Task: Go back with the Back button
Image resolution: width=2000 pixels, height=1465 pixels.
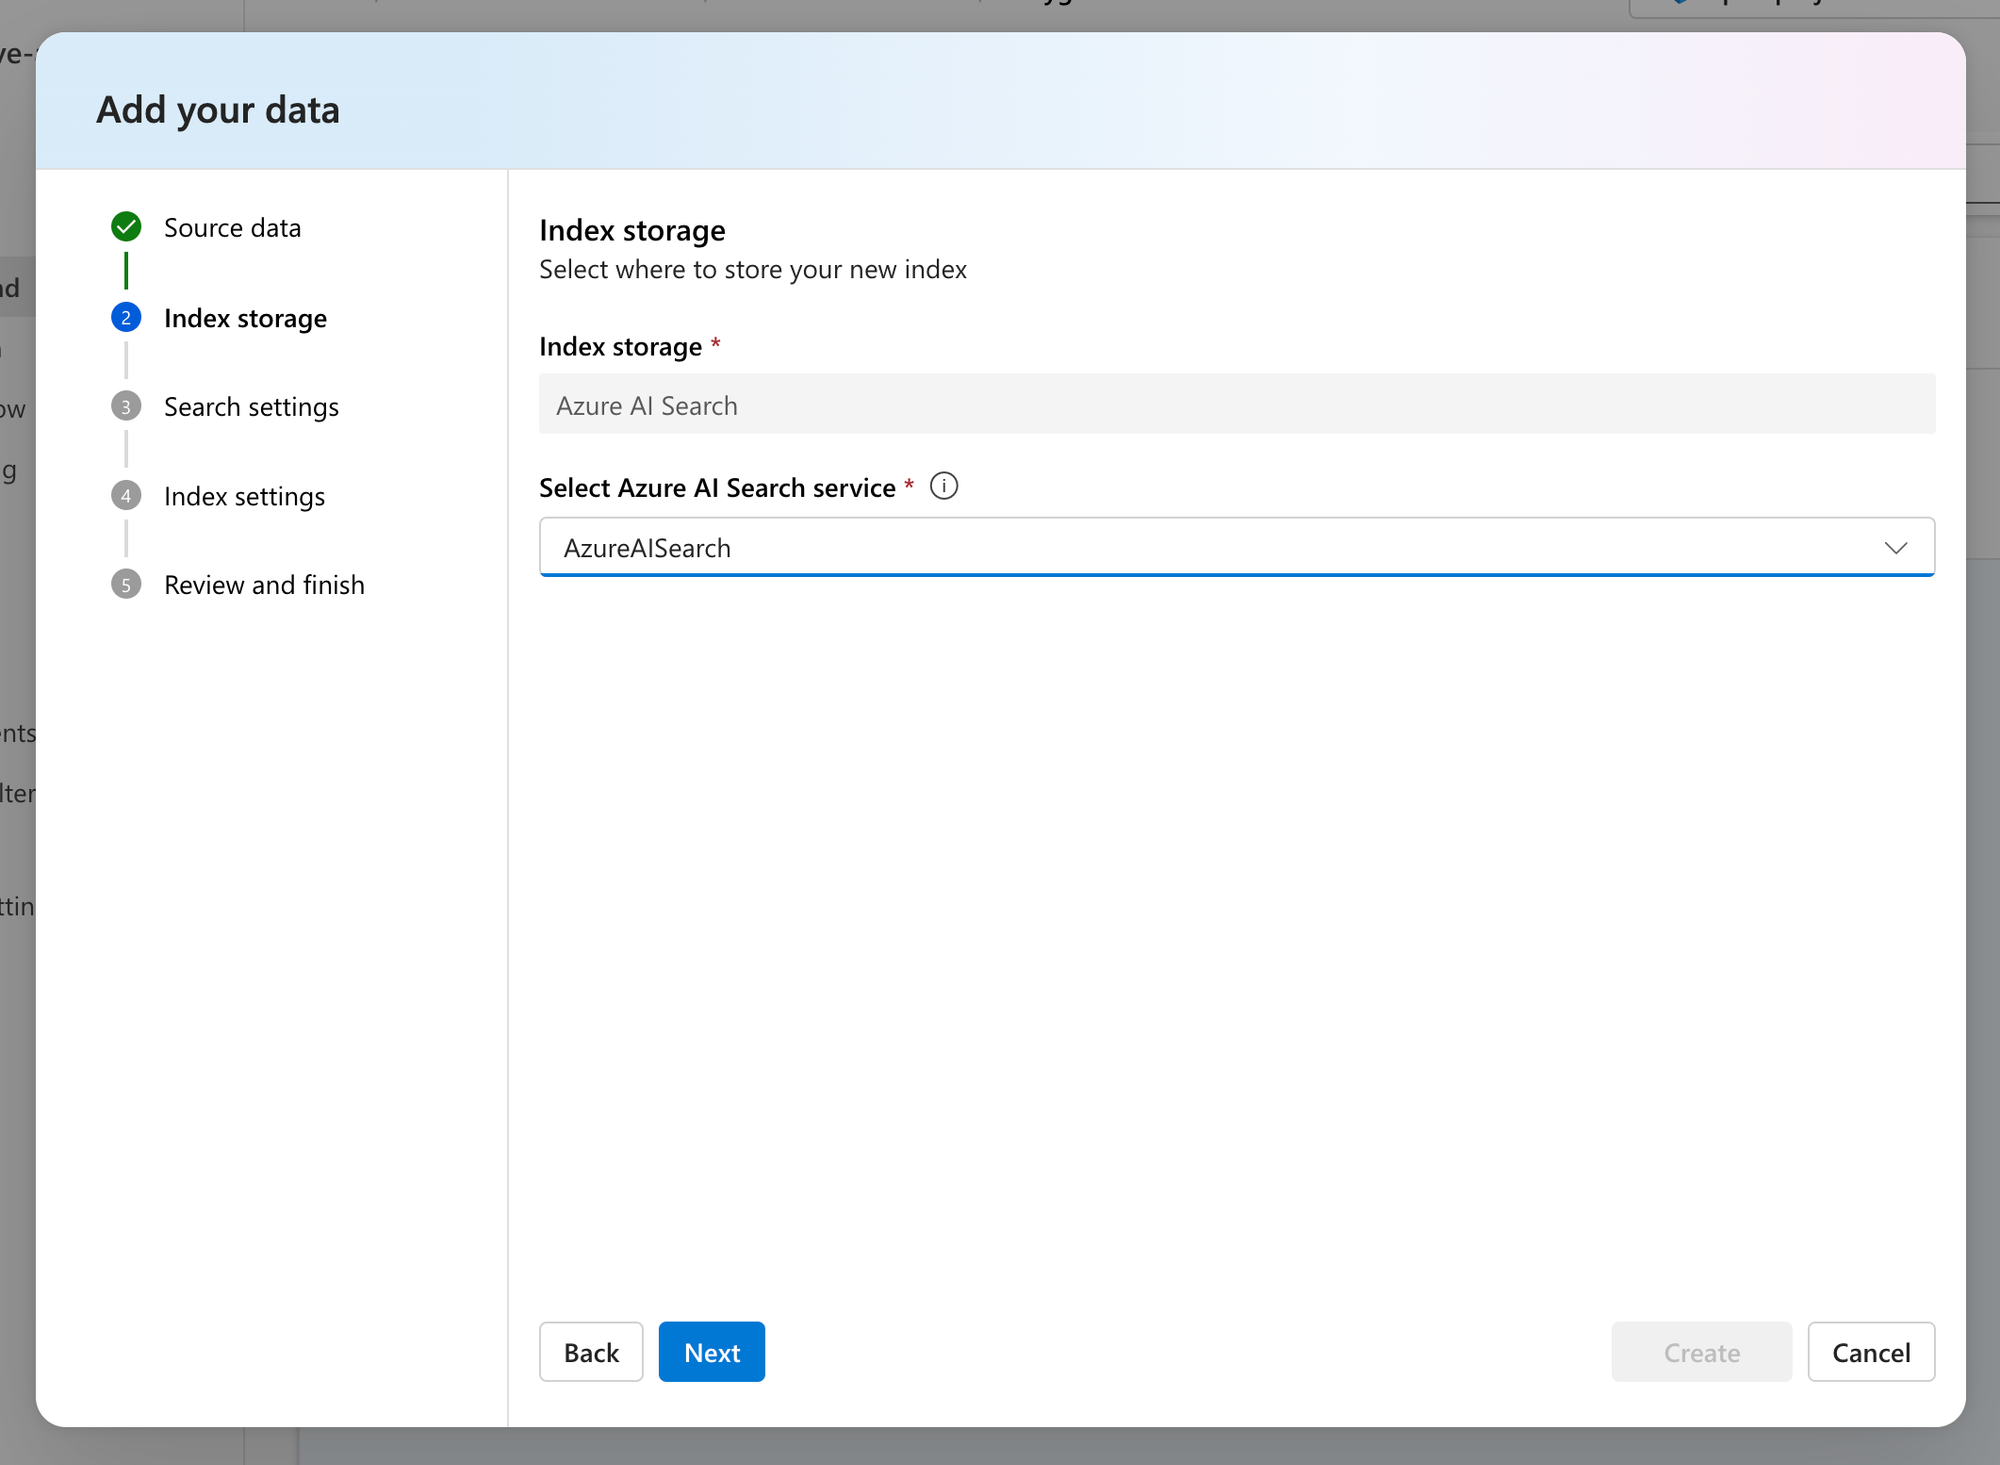Action: click(591, 1352)
